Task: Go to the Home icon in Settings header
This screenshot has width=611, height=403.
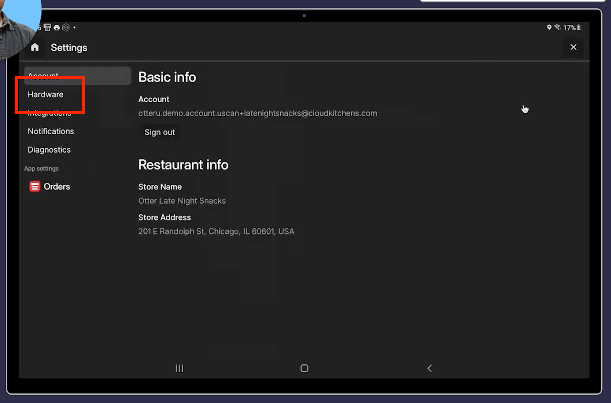Action: pyautogui.click(x=35, y=47)
